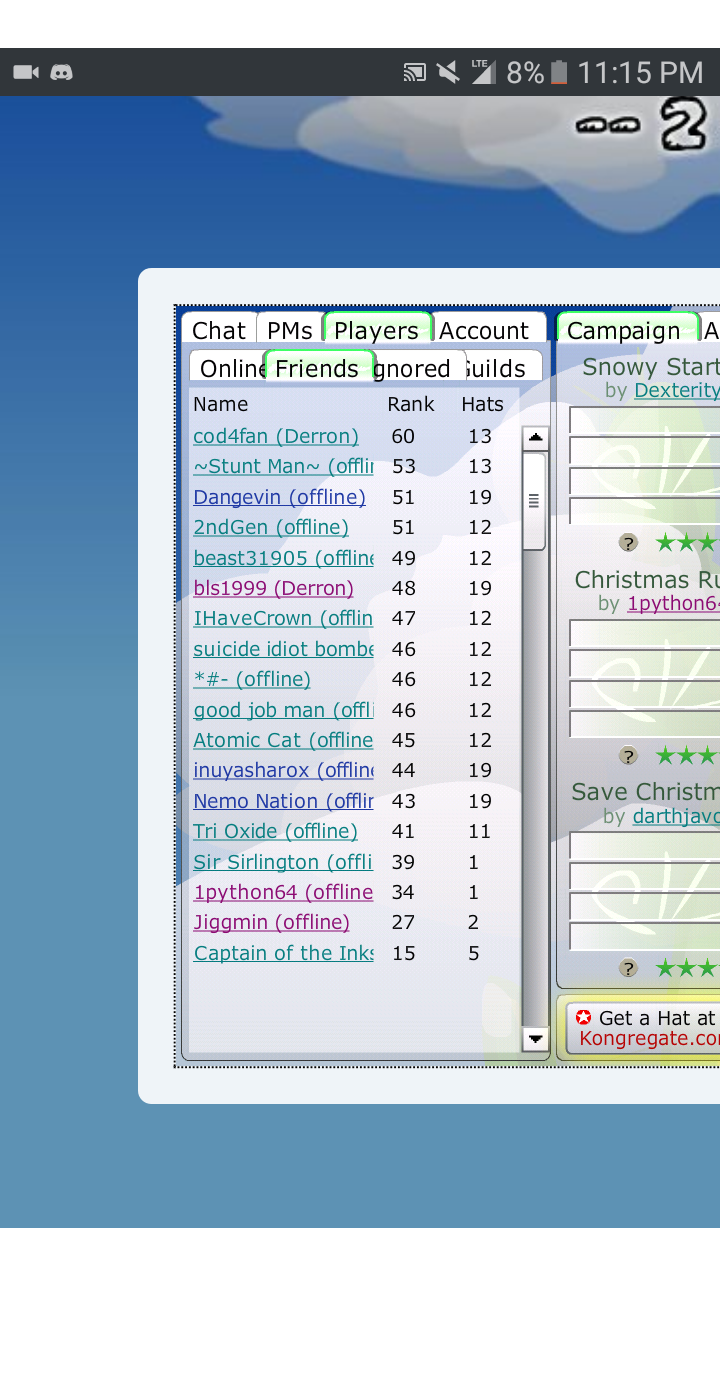
Task: Tap the muted sound status icon
Action: 449,72
